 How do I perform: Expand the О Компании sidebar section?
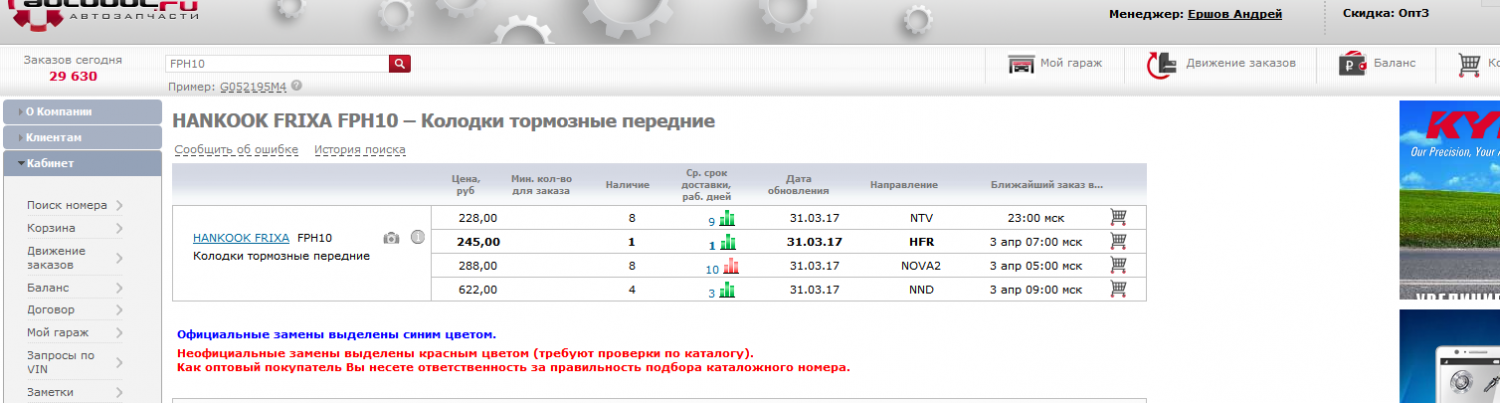coord(82,112)
